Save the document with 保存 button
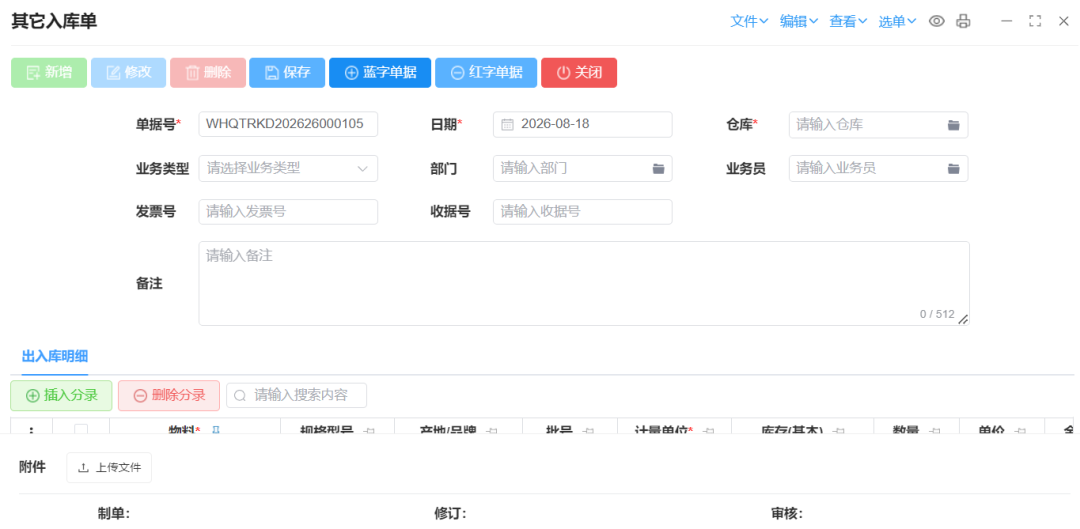Image resolution: width=1080 pixels, height=529 pixels. coord(287,72)
